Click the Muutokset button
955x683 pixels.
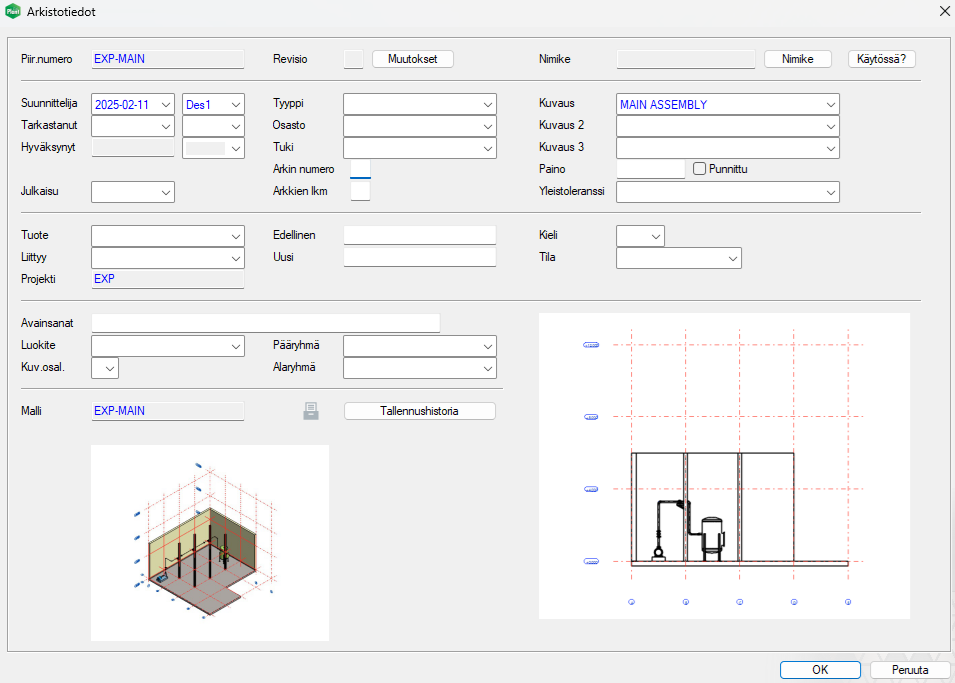413,59
